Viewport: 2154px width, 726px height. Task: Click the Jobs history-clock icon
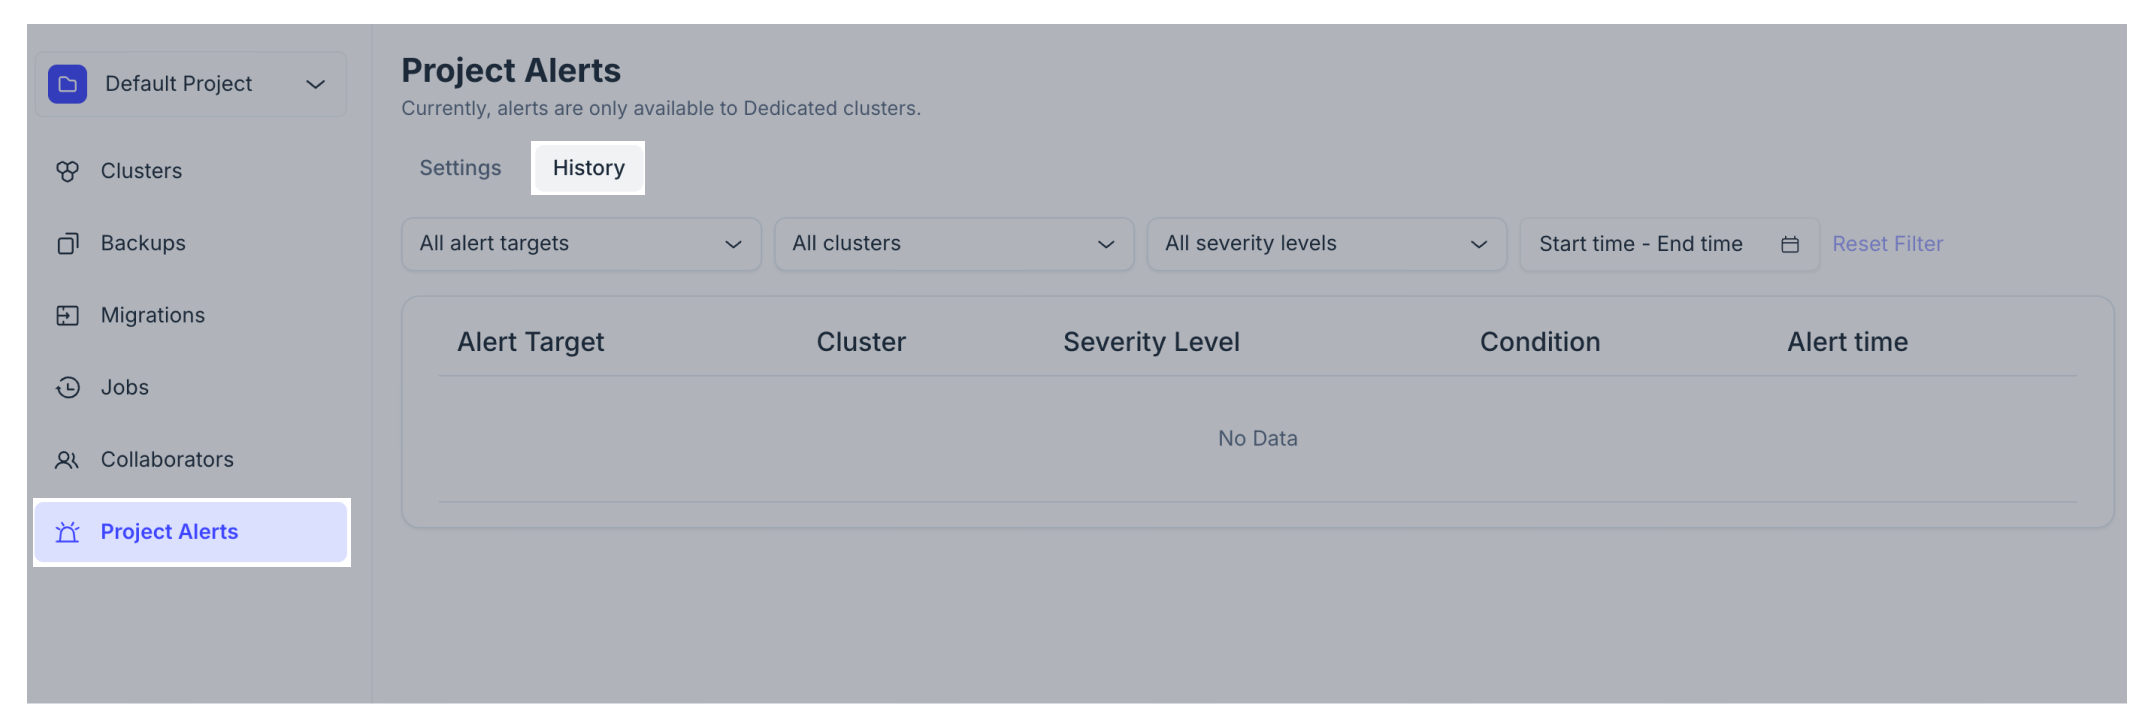tap(67, 387)
